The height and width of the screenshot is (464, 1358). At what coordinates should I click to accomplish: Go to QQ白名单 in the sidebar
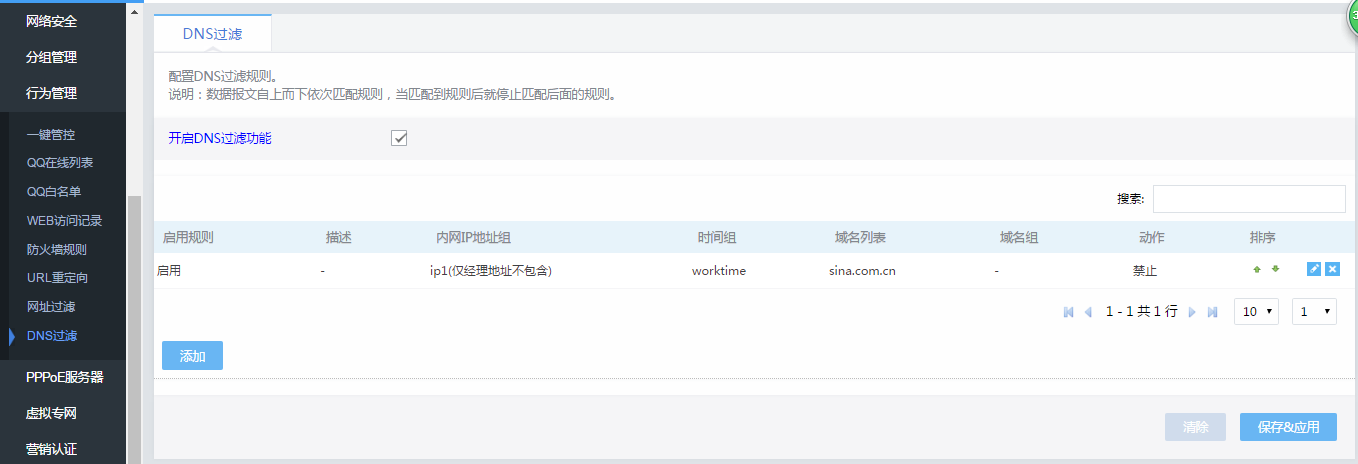[x=54, y=191]
